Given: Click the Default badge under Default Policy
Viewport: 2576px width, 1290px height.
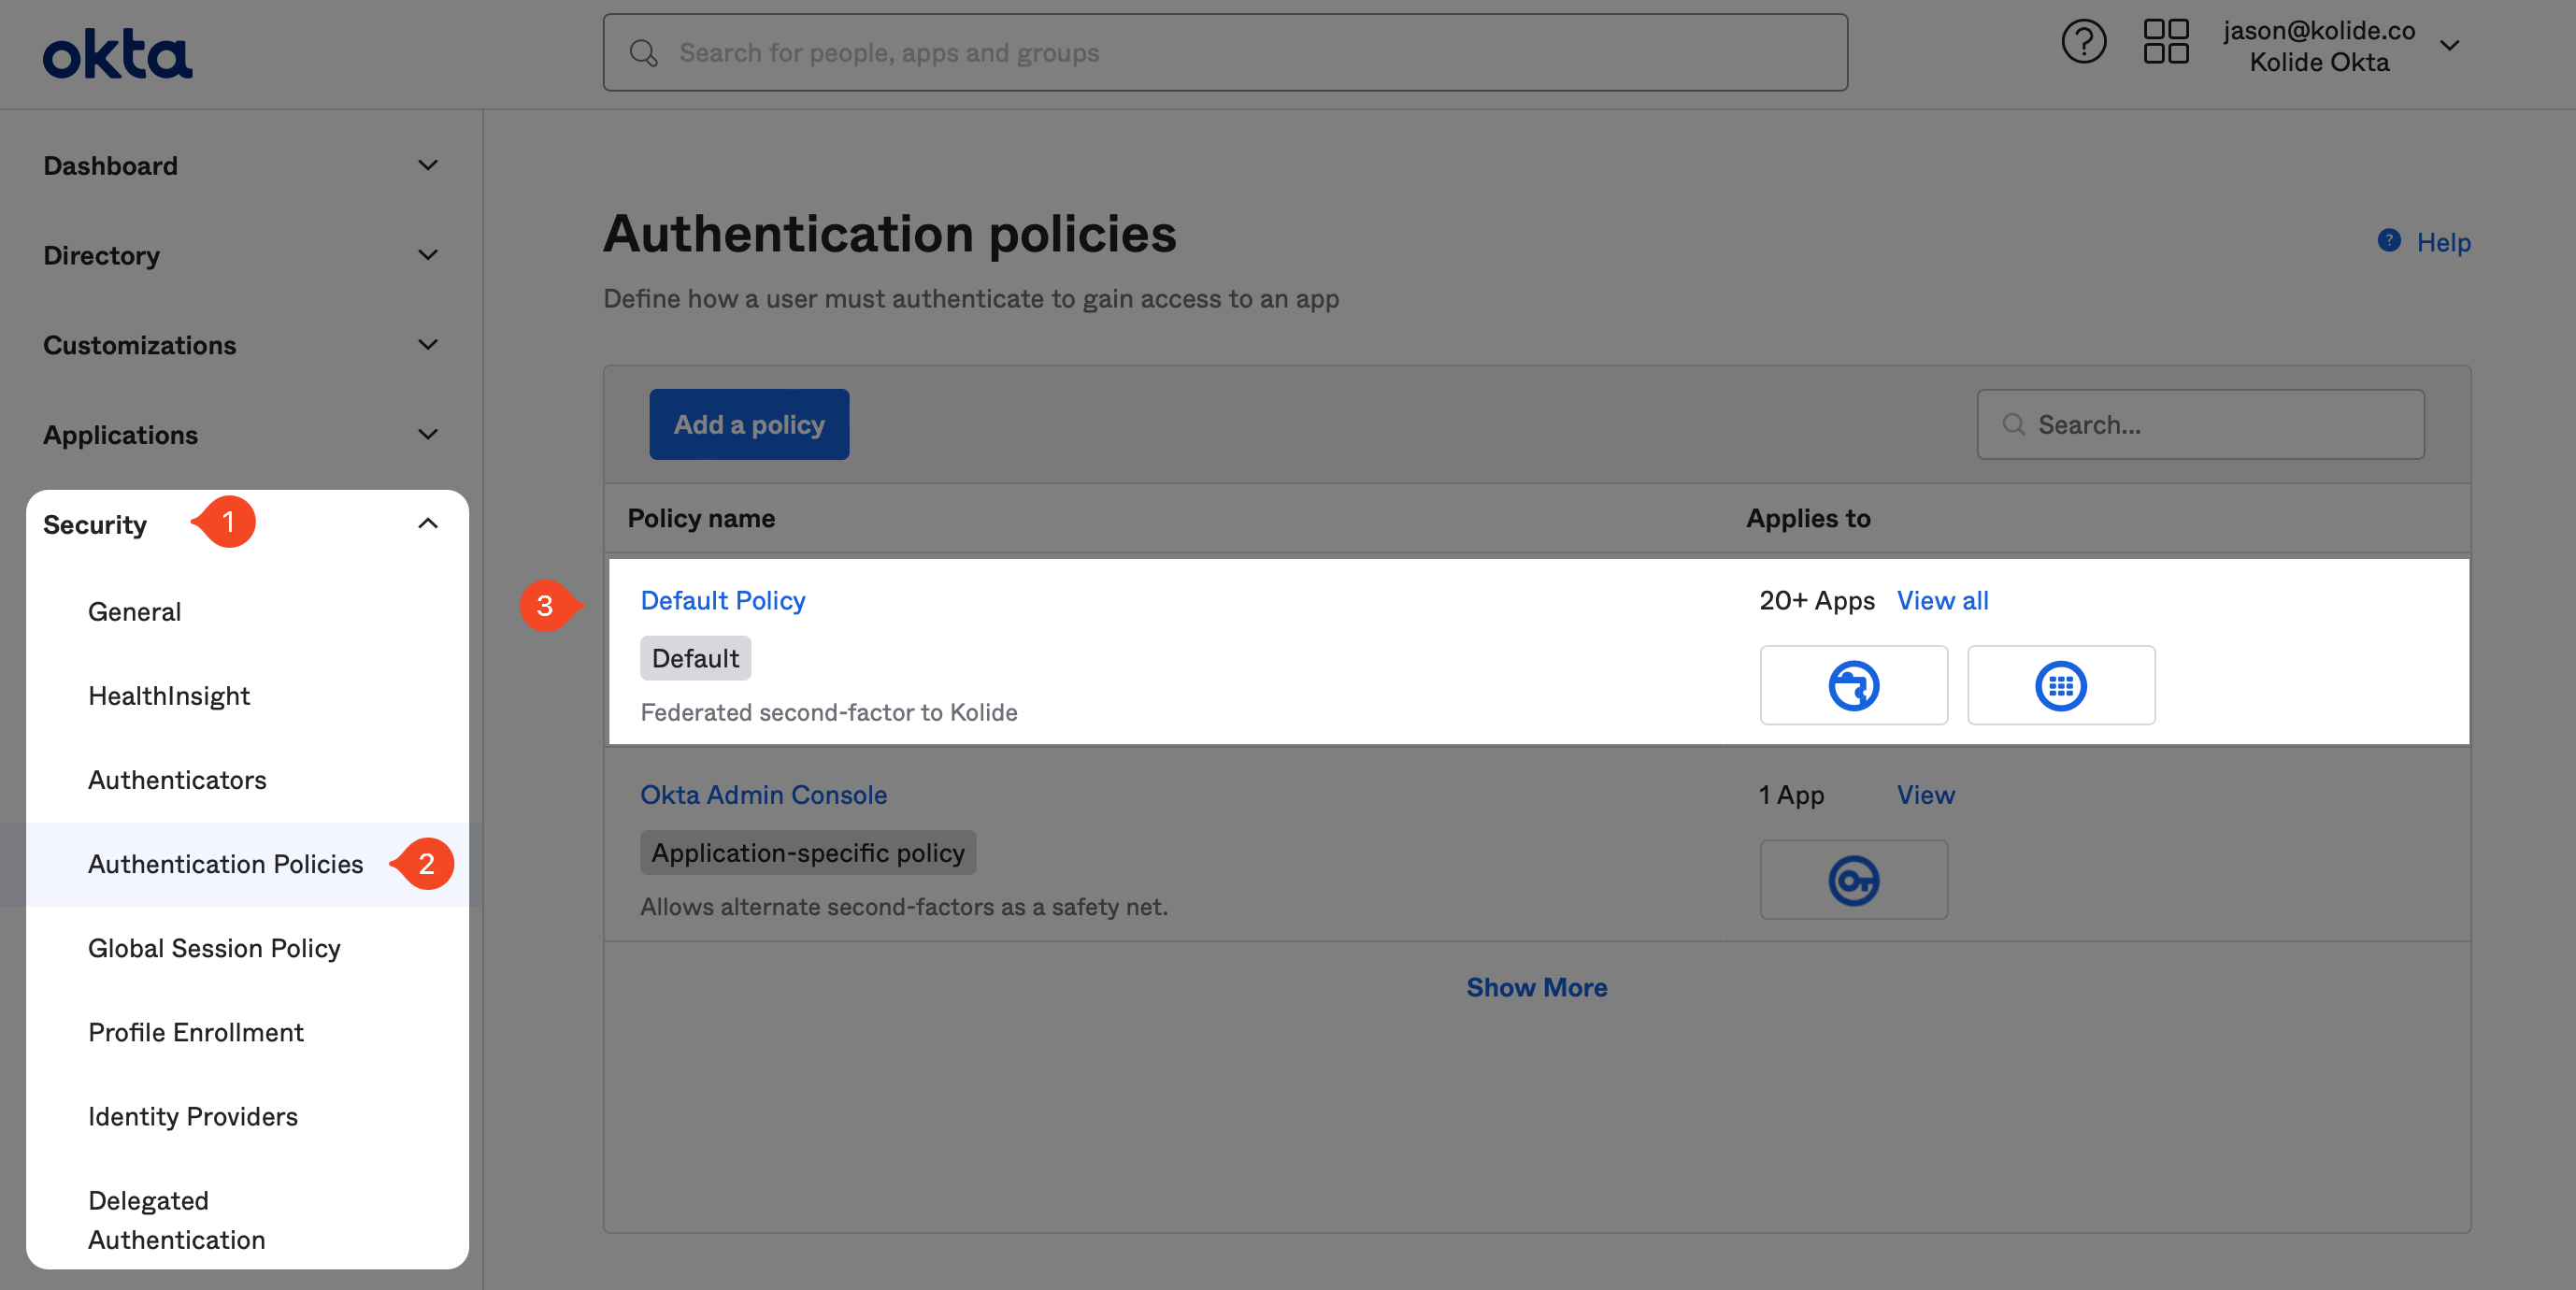Looking at the screenshot, I should coord(695,658).
